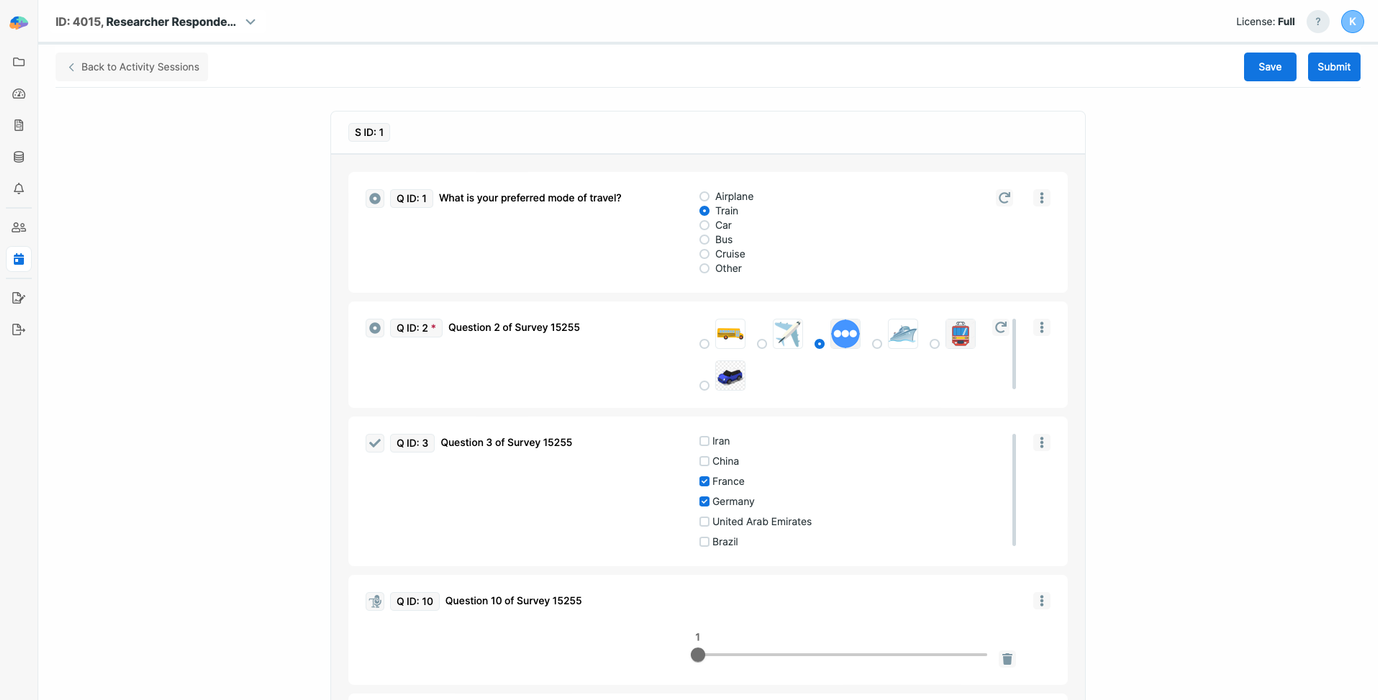1378x700 pixels.
Task: Select the Airplane radio option
Action: click(x=704, y=197)
